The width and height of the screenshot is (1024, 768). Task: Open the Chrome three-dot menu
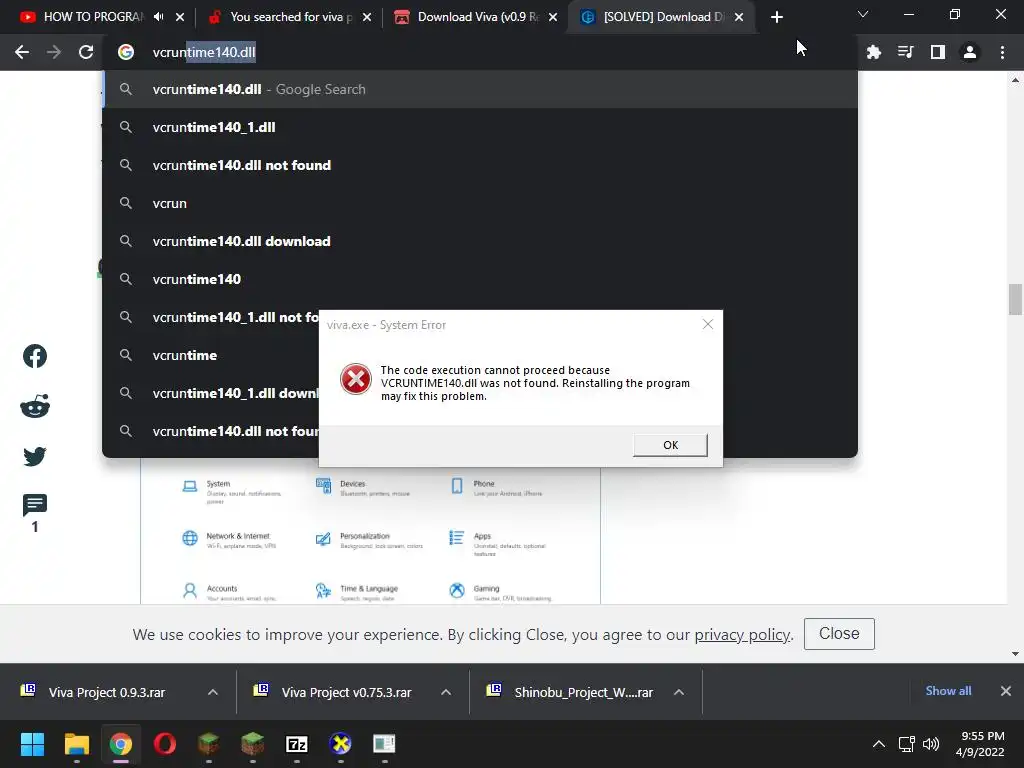1002,52
